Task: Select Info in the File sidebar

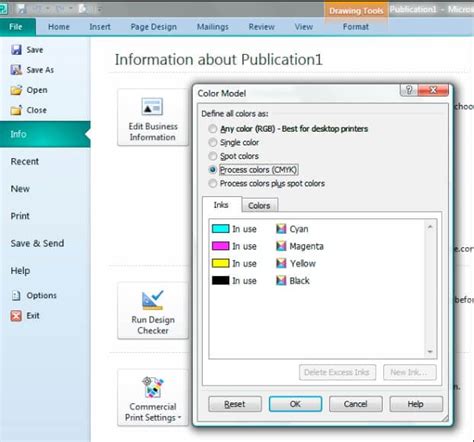Action: tap(45, 134)
